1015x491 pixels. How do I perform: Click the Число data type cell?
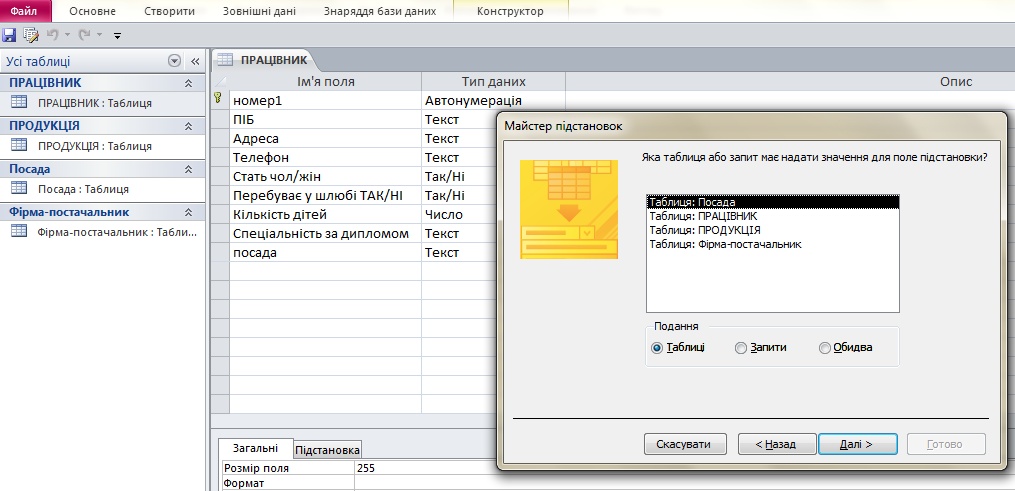click(x=460, y=214)
